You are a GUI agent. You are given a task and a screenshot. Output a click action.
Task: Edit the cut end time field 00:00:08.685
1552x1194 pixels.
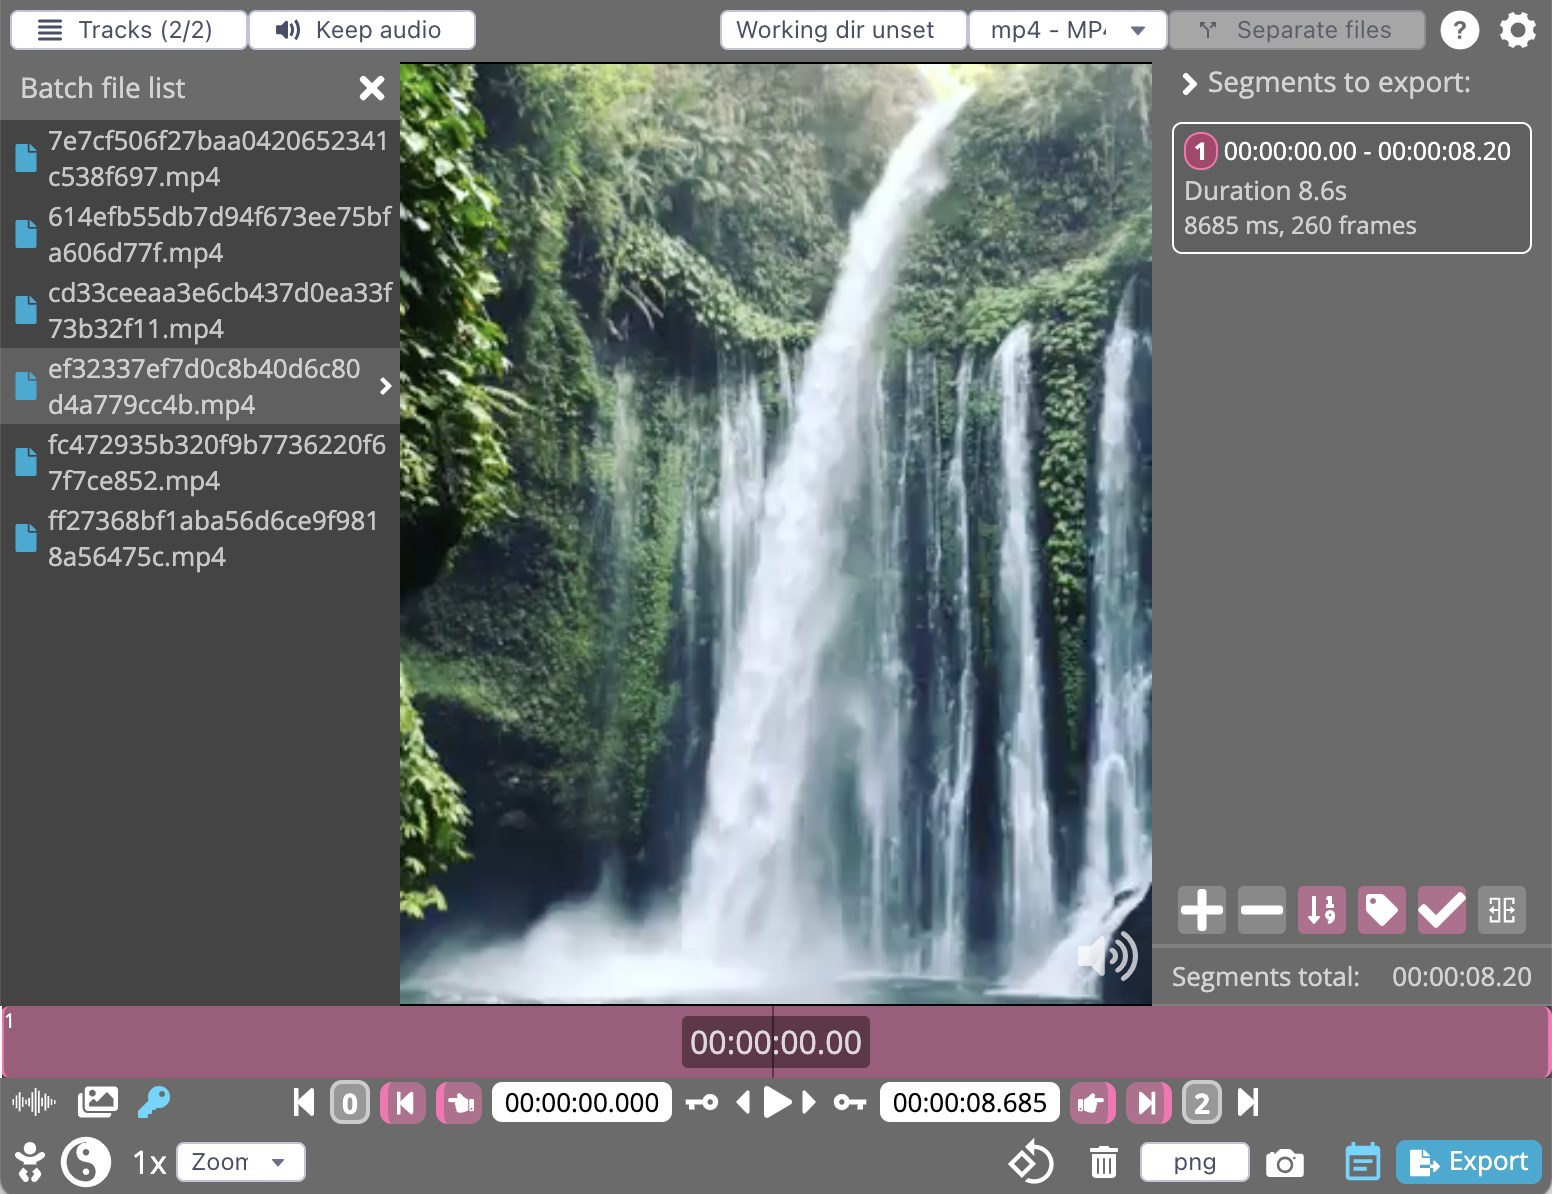(x=969, y=1103)
